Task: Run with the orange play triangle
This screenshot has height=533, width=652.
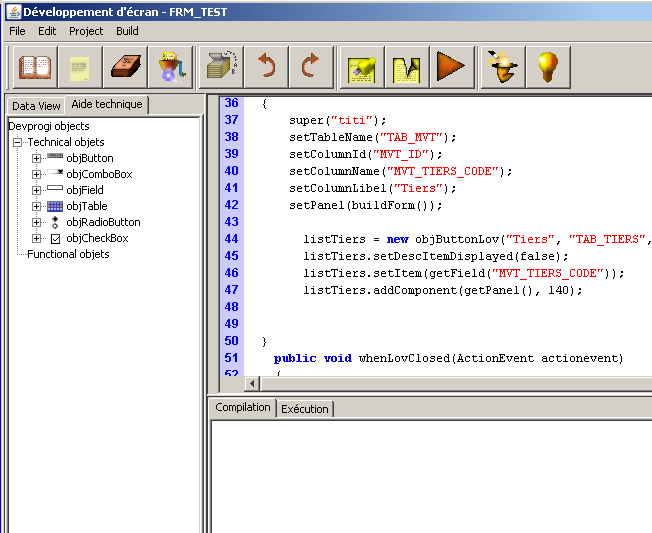Action: point(452,67)
